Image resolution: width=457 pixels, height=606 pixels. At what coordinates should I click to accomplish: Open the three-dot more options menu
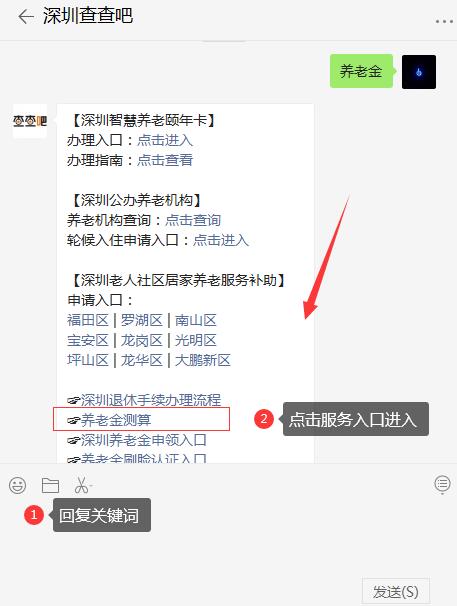point(444,22)
